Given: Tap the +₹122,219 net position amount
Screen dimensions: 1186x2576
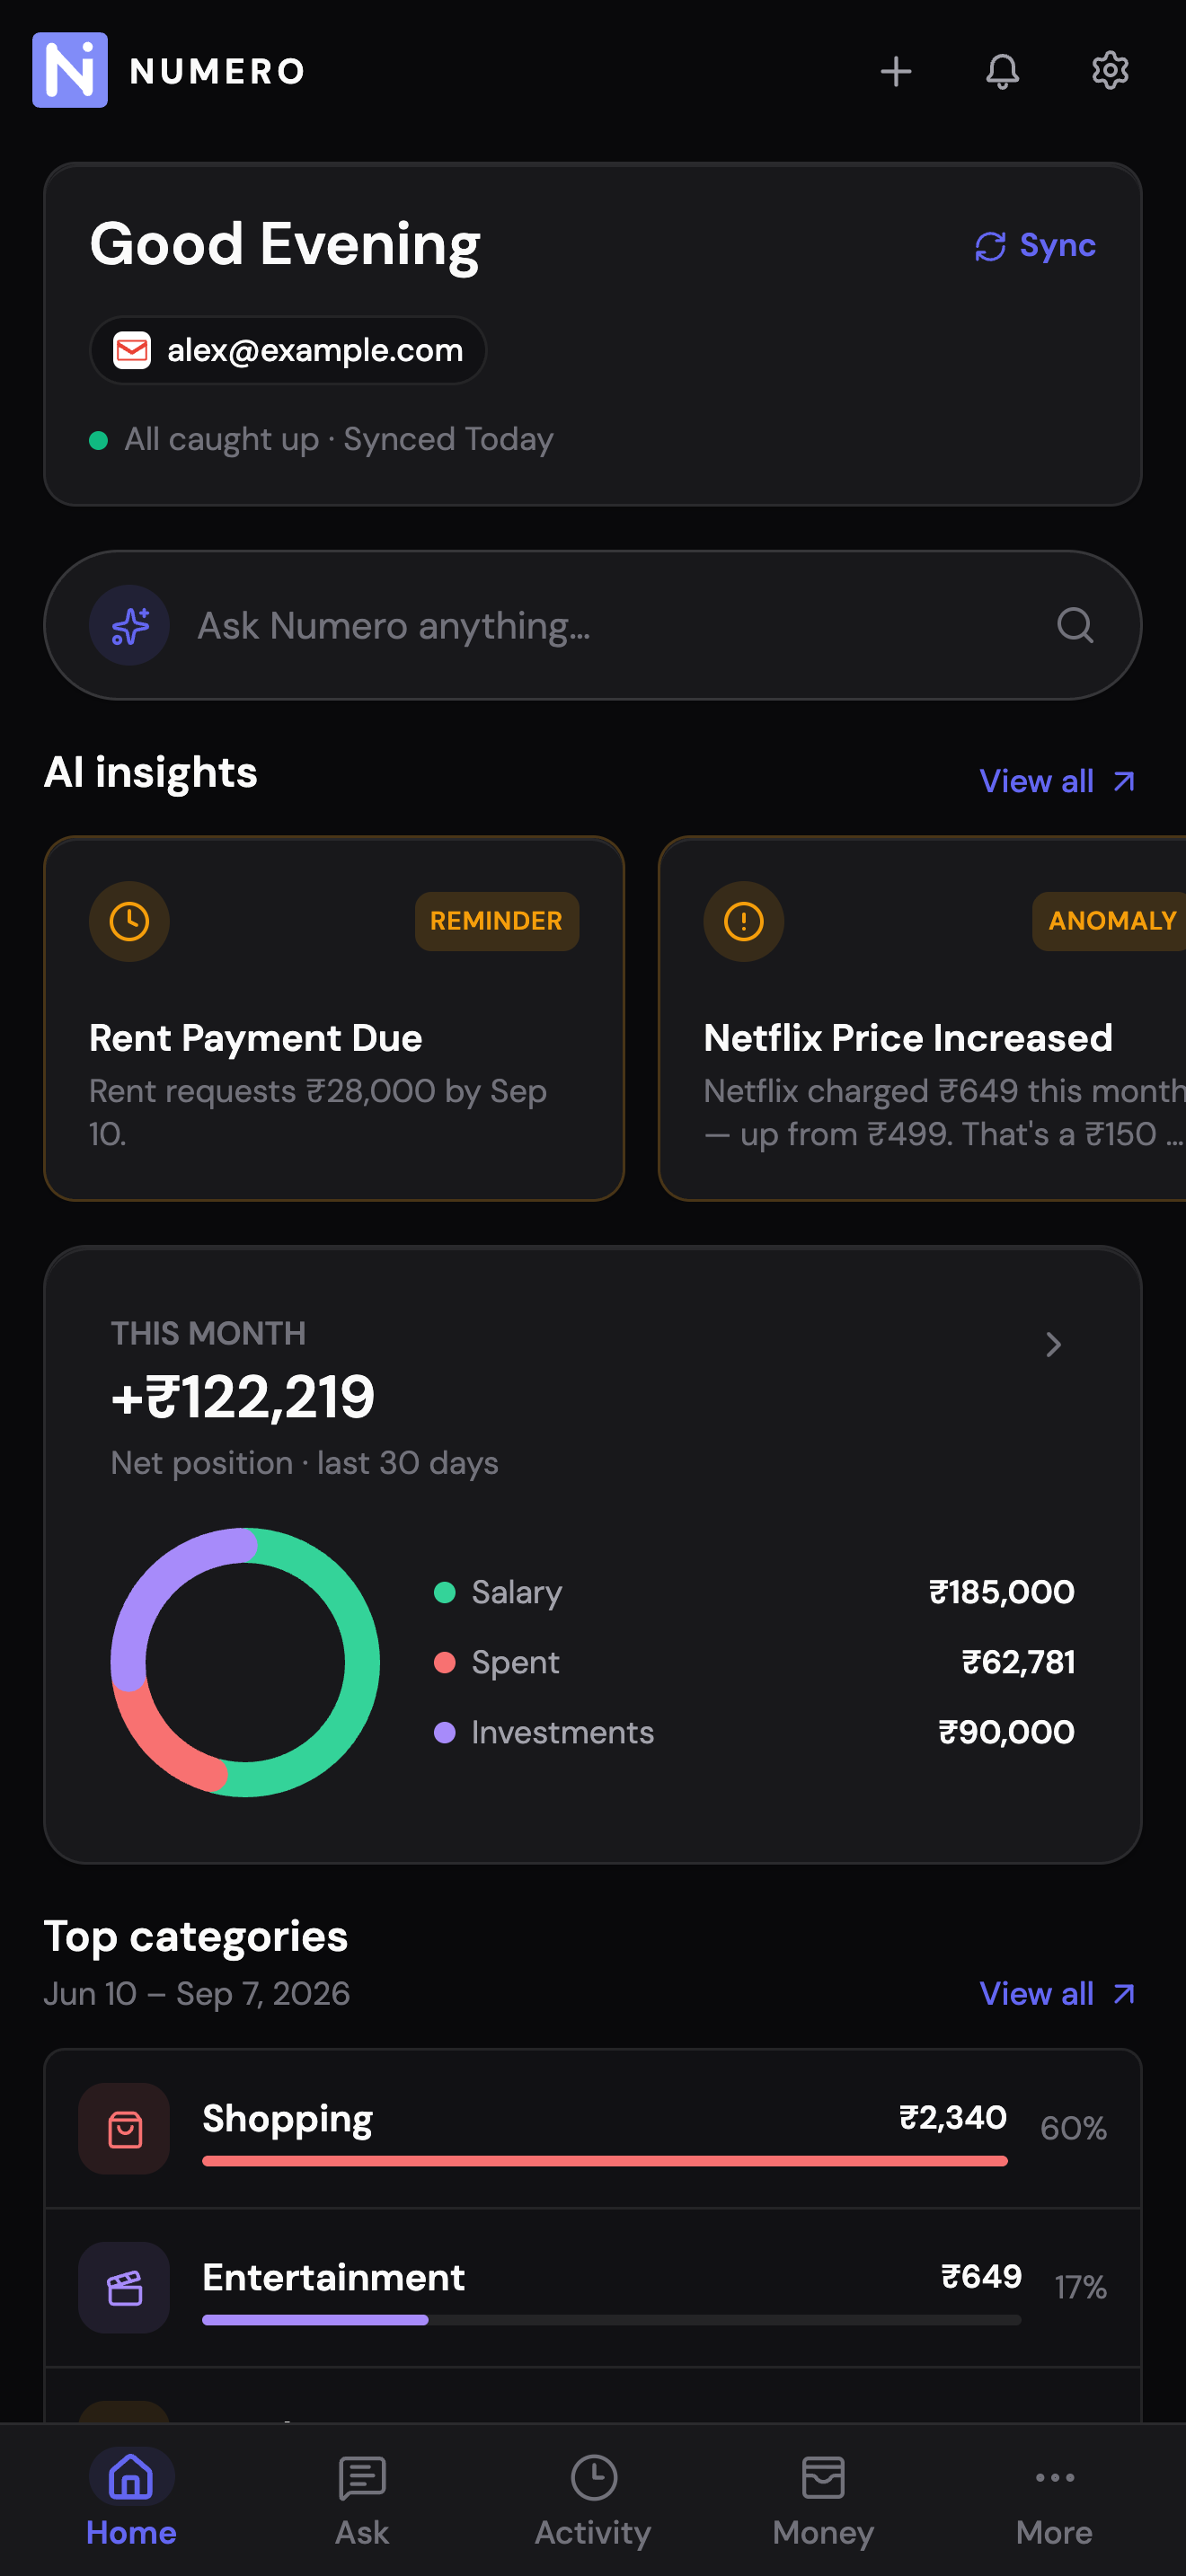Looking at the screenshot, I should click(243, 1397).
